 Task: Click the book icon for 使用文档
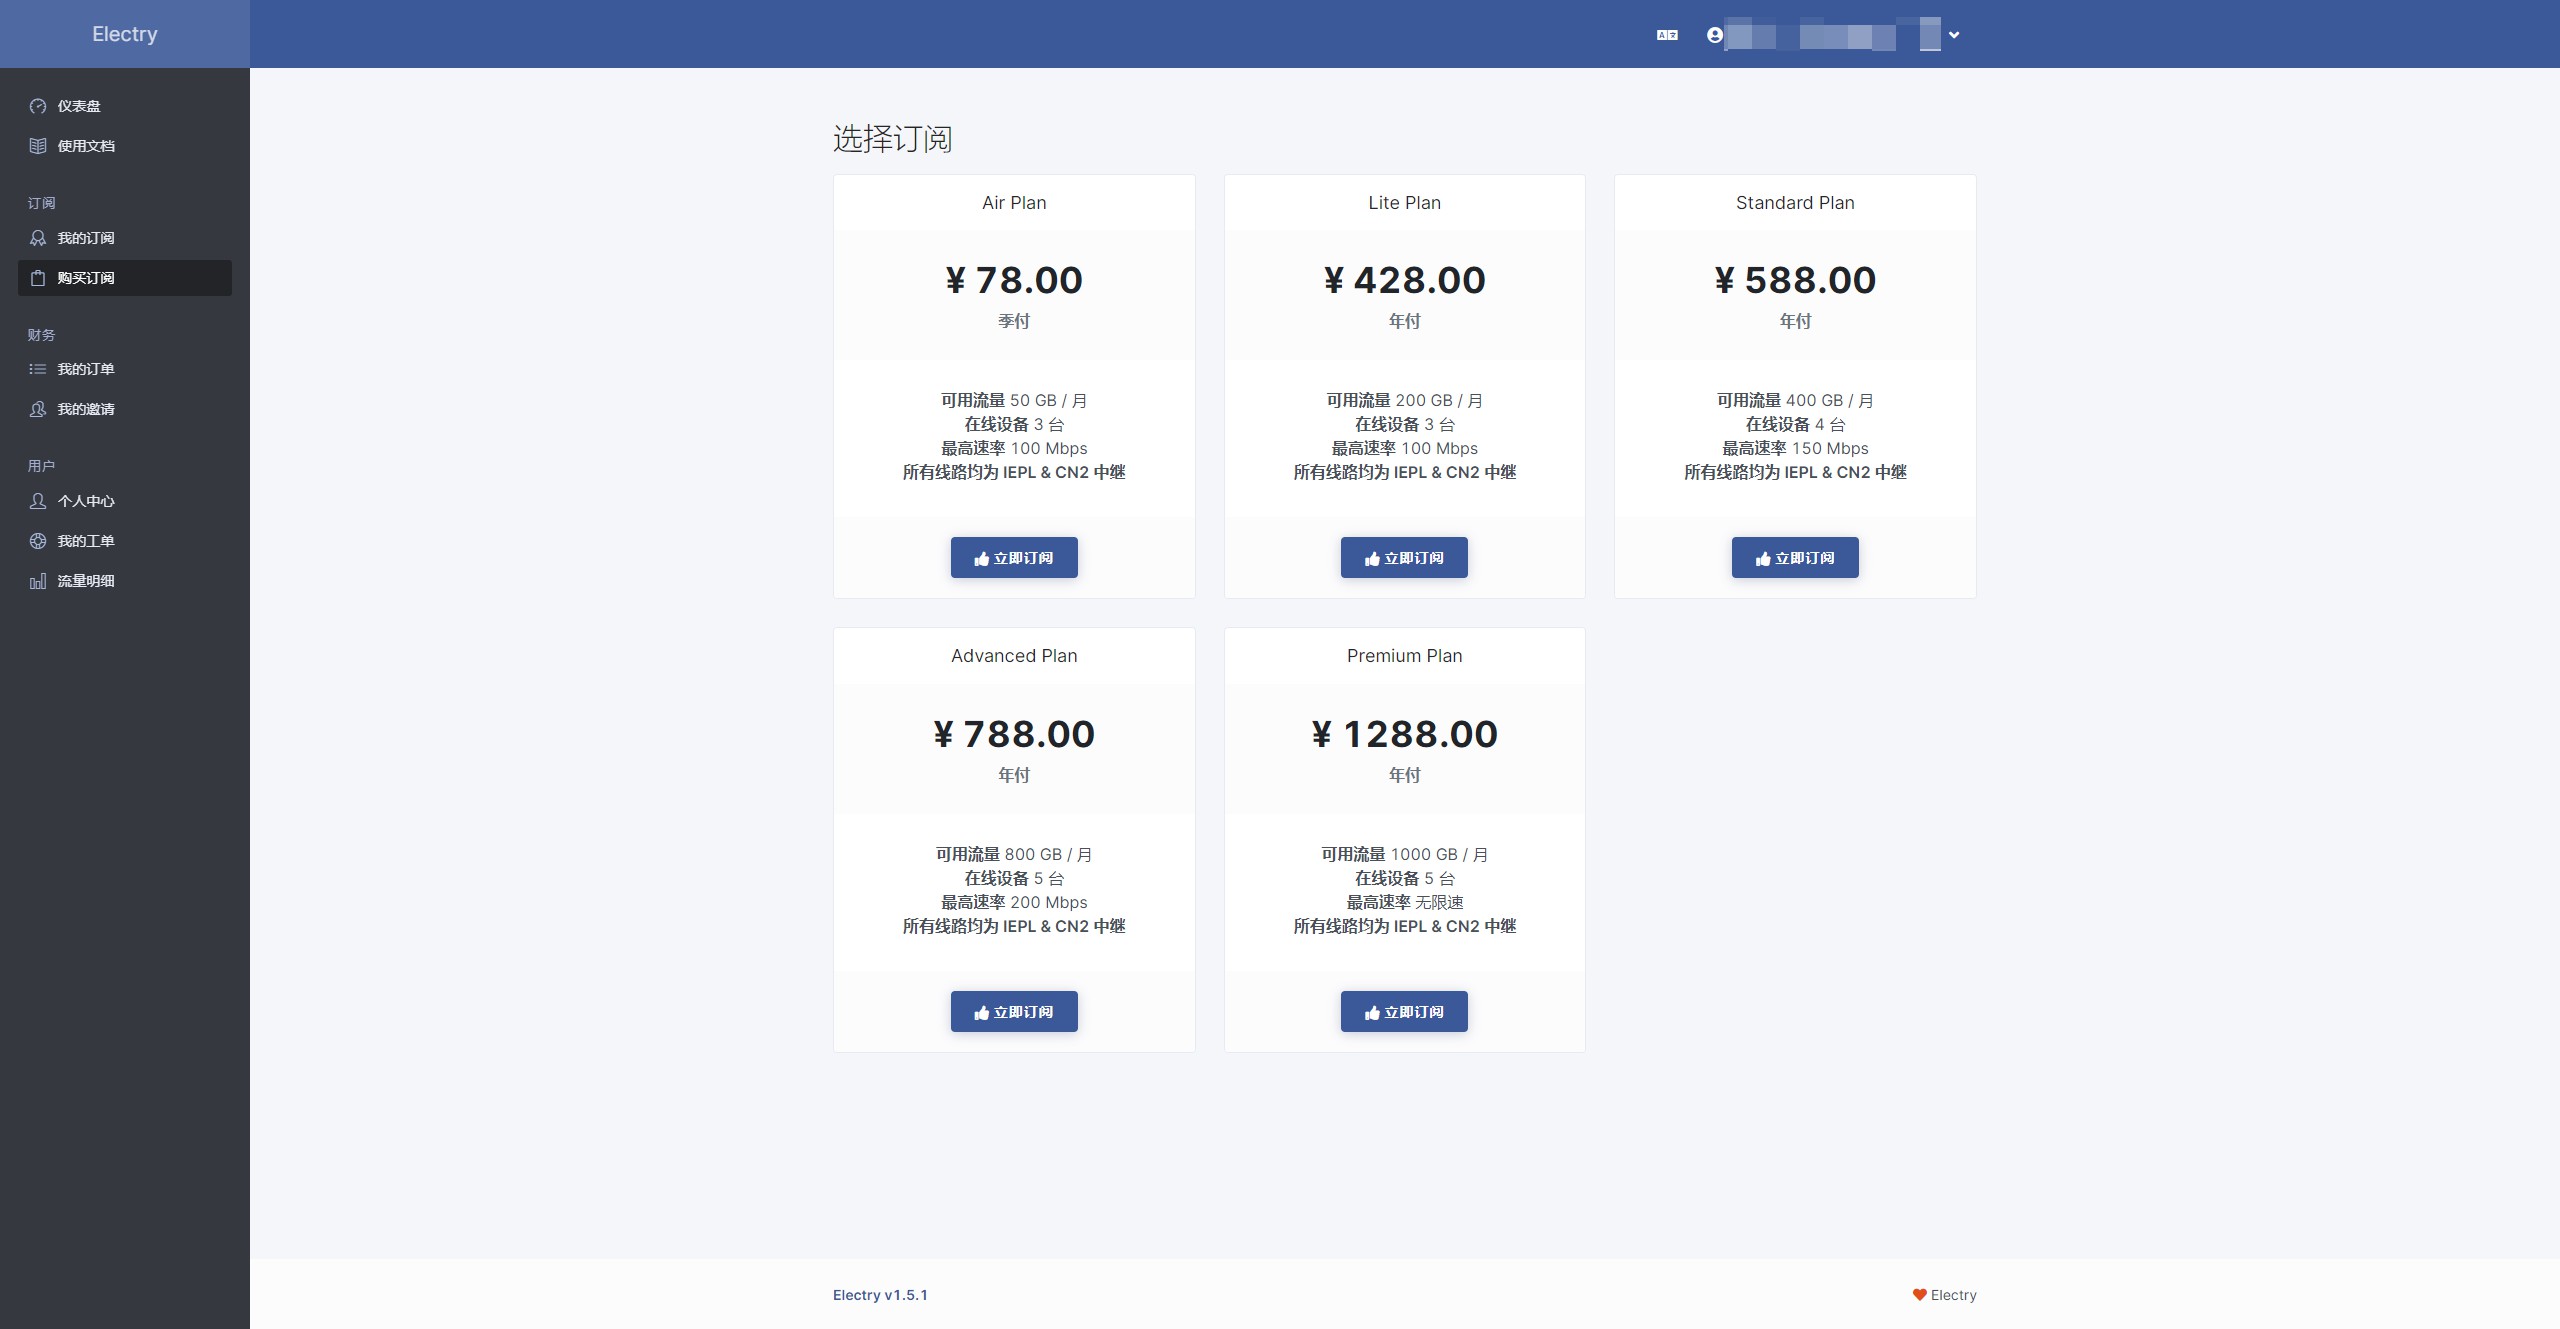[x=38, y=146]
